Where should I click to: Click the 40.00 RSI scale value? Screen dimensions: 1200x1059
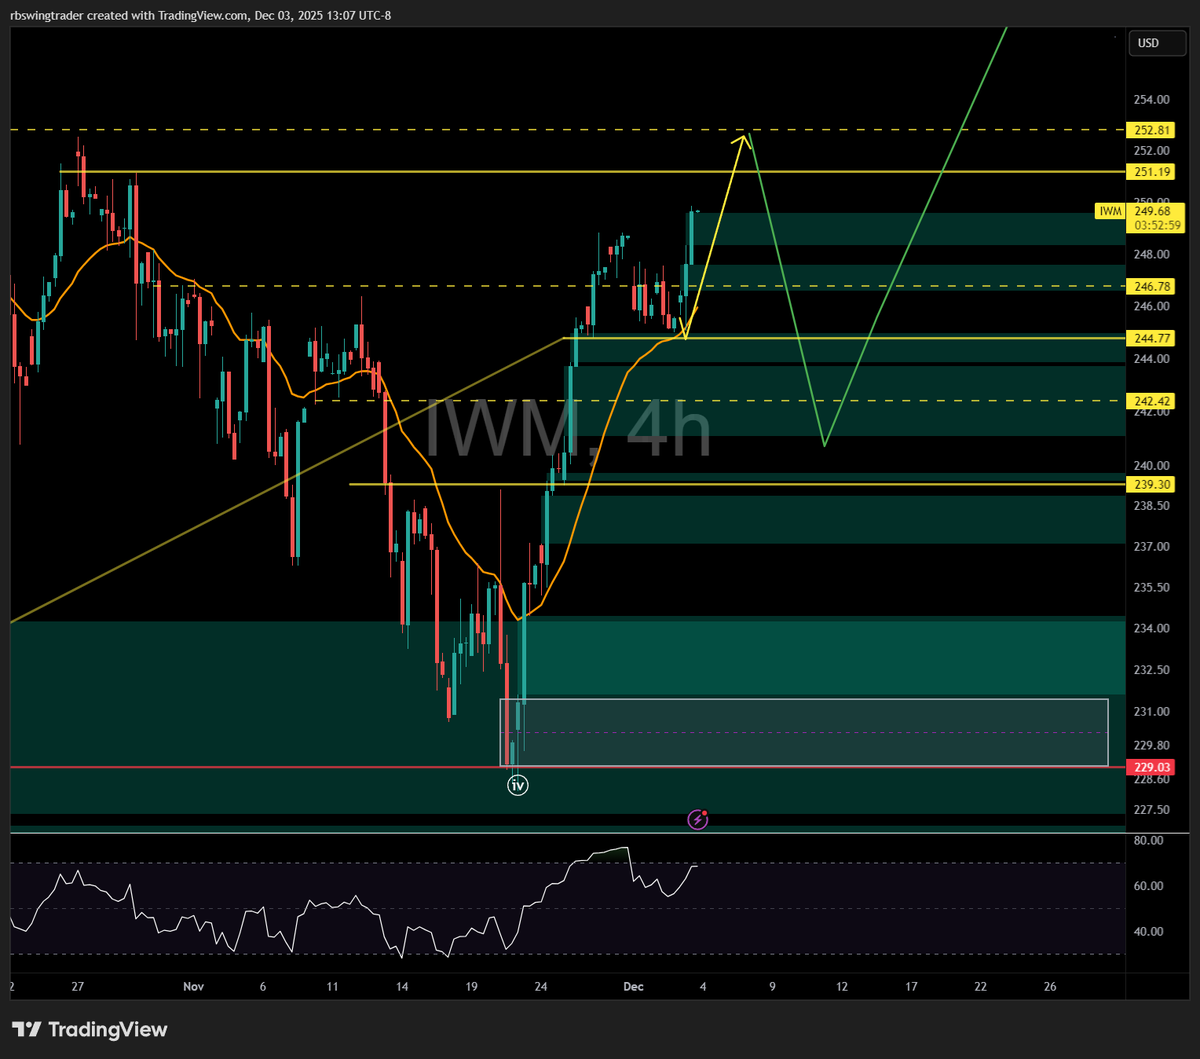pos(1149,931)
